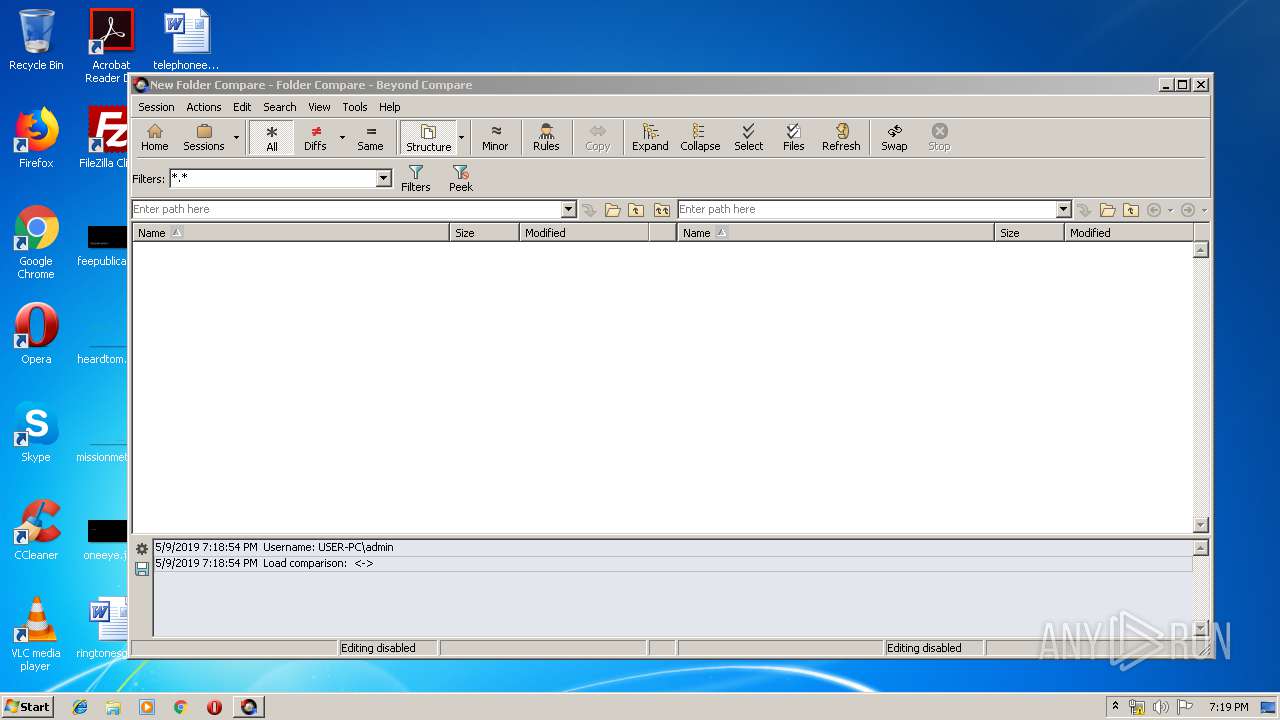Click the right path input field
1280x720 pixels.
[866, 209]
